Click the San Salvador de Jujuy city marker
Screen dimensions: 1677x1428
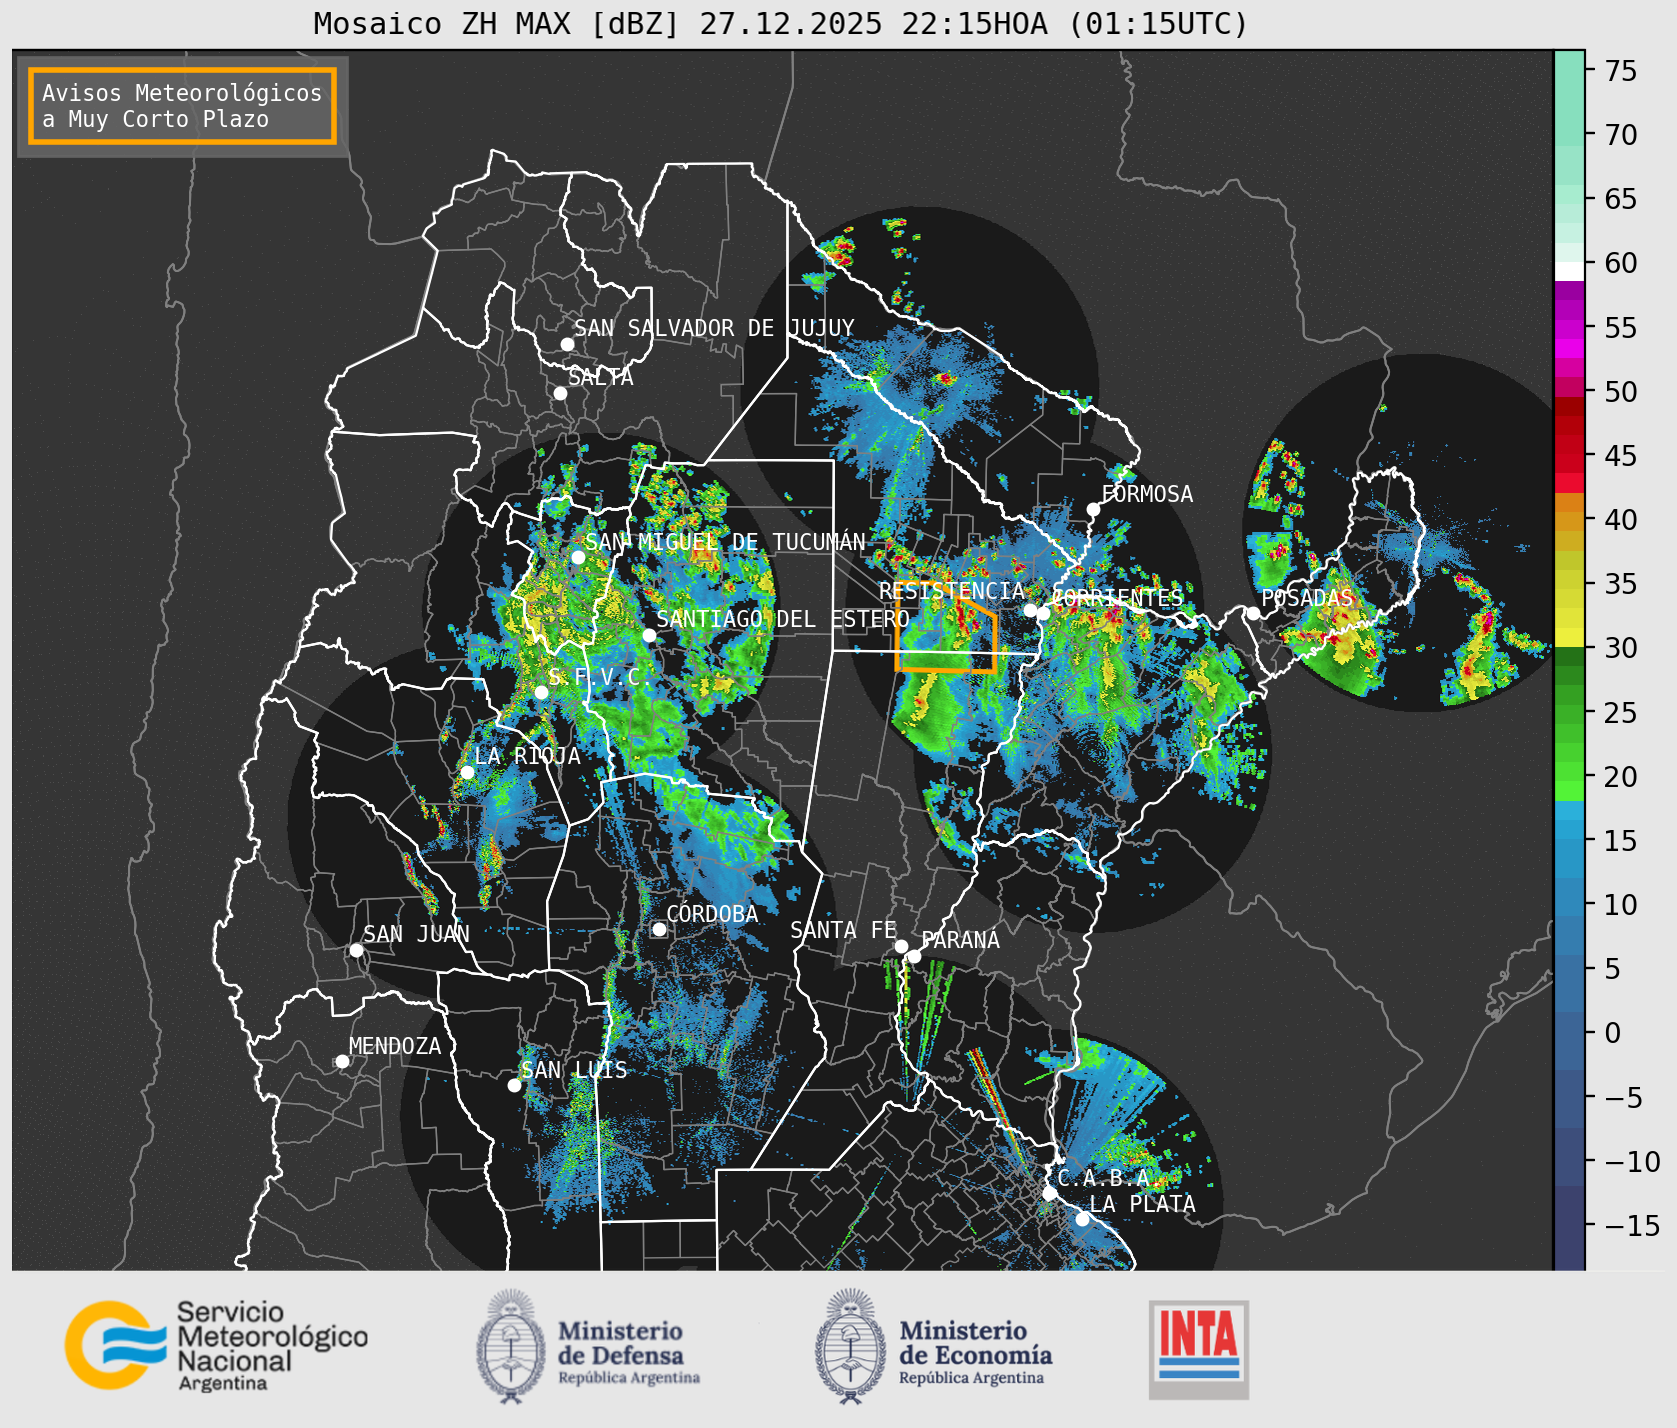tap(567, 344)
